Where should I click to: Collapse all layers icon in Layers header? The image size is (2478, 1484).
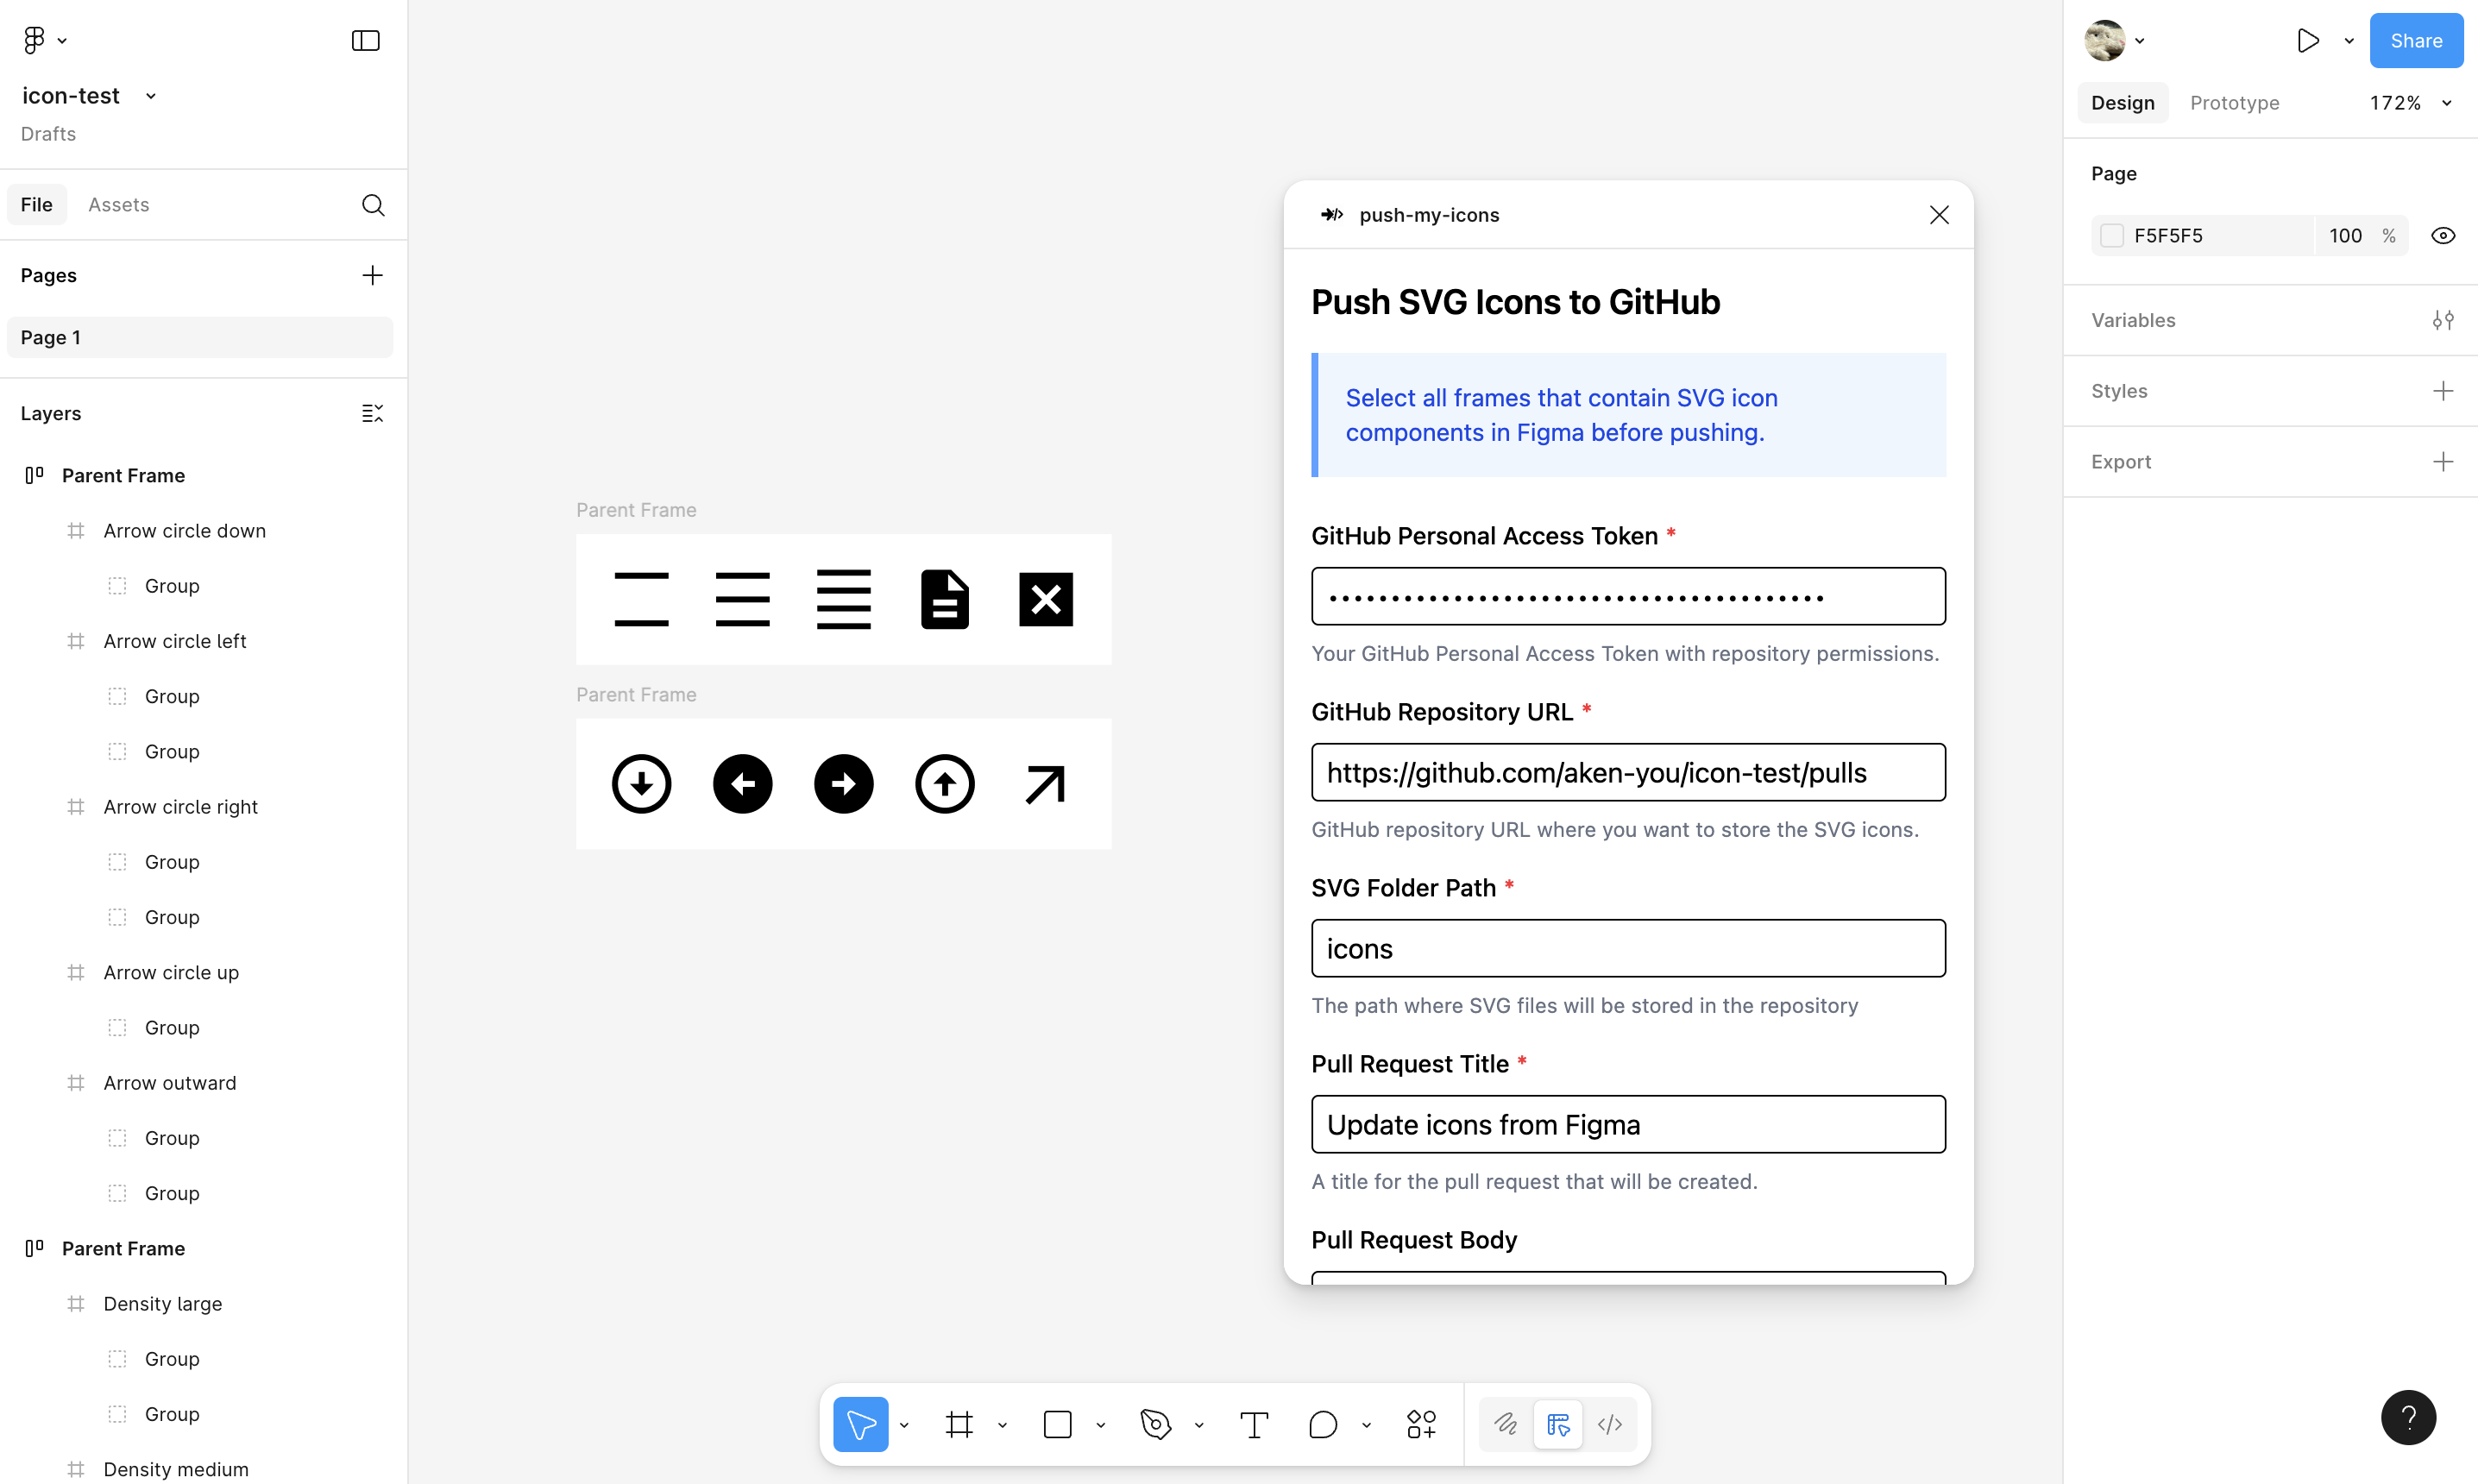[372, 413]
